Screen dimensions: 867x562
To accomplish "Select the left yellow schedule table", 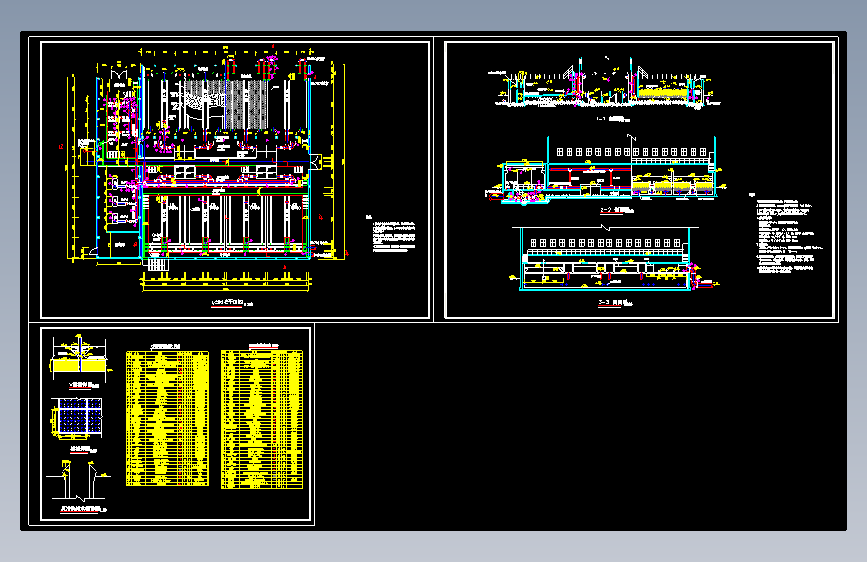I will pyautogui.click(x=168, y=419).
